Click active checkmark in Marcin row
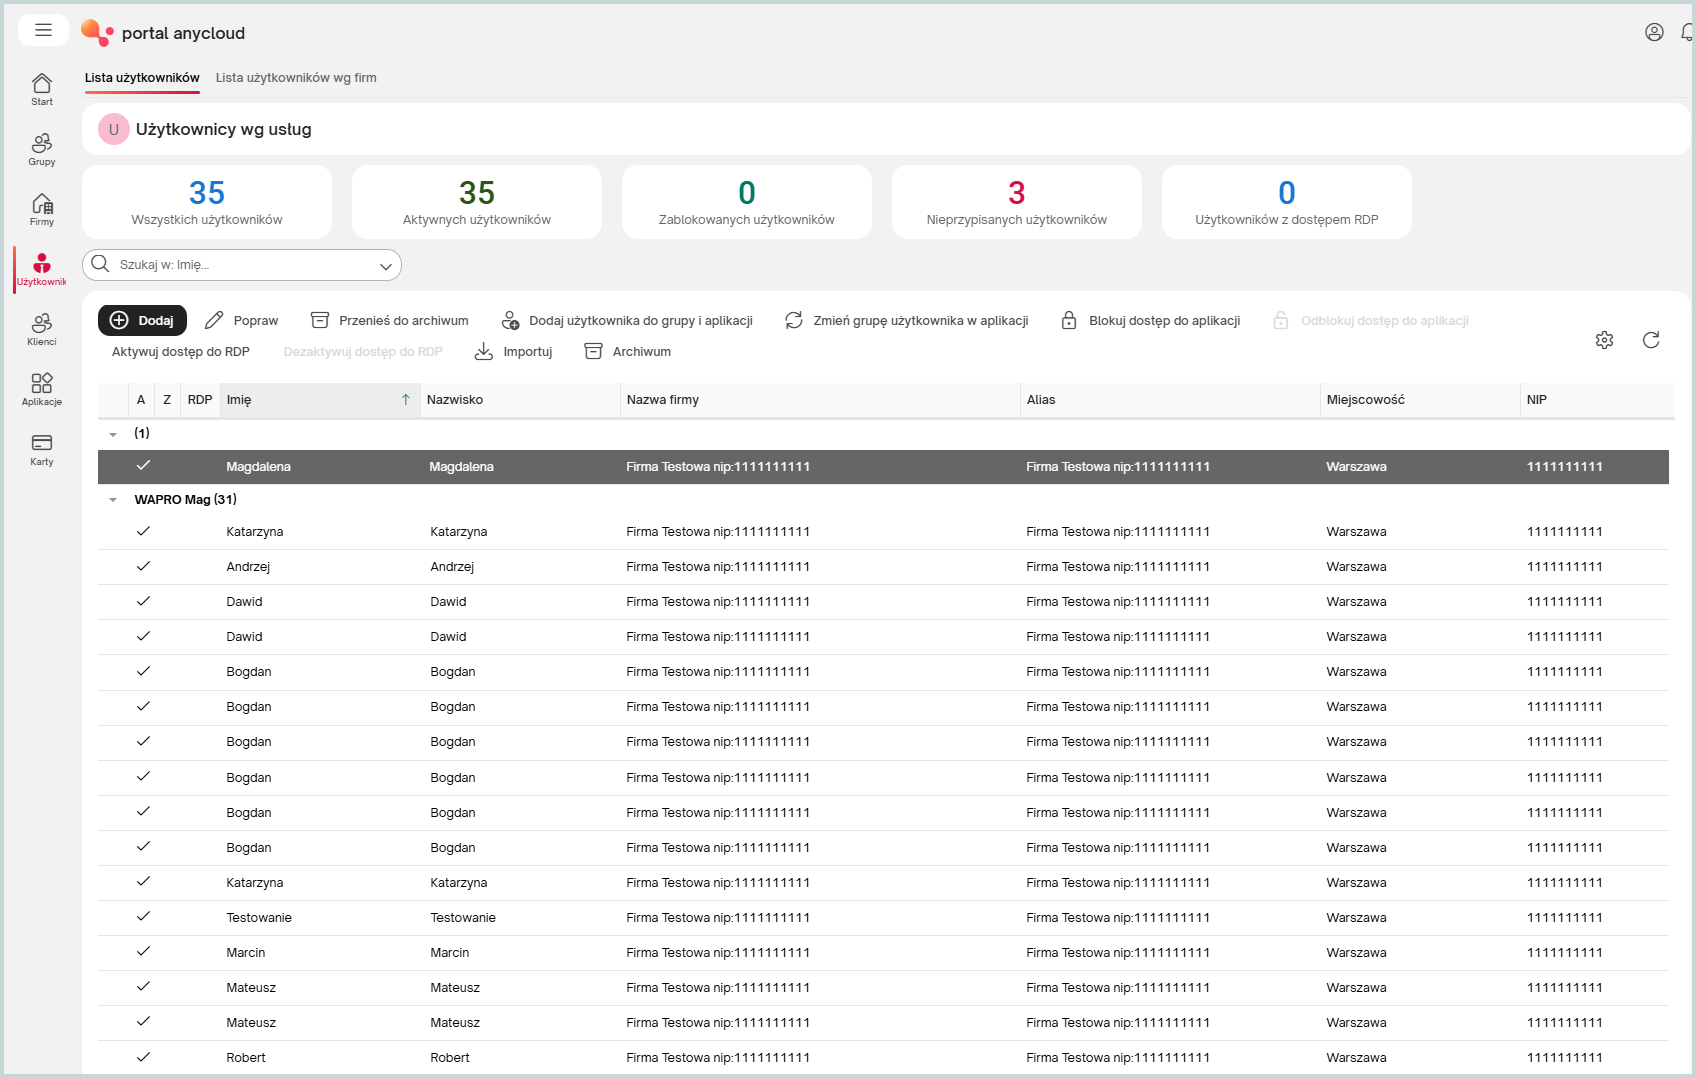The height and width of the screenshot is (1078, 1696). coord(143,952)
